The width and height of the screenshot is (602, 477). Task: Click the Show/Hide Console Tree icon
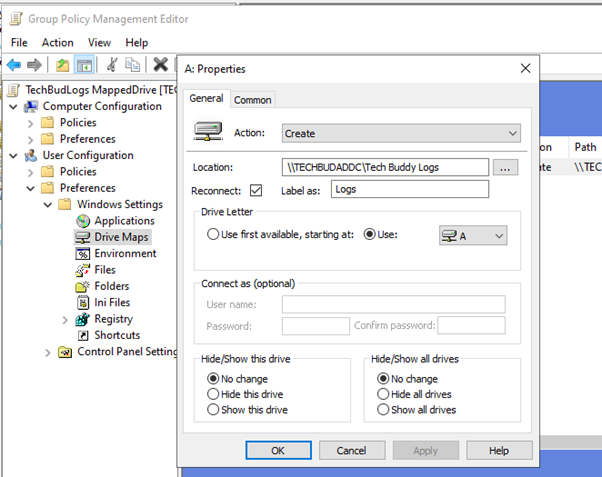click(84, 65)
